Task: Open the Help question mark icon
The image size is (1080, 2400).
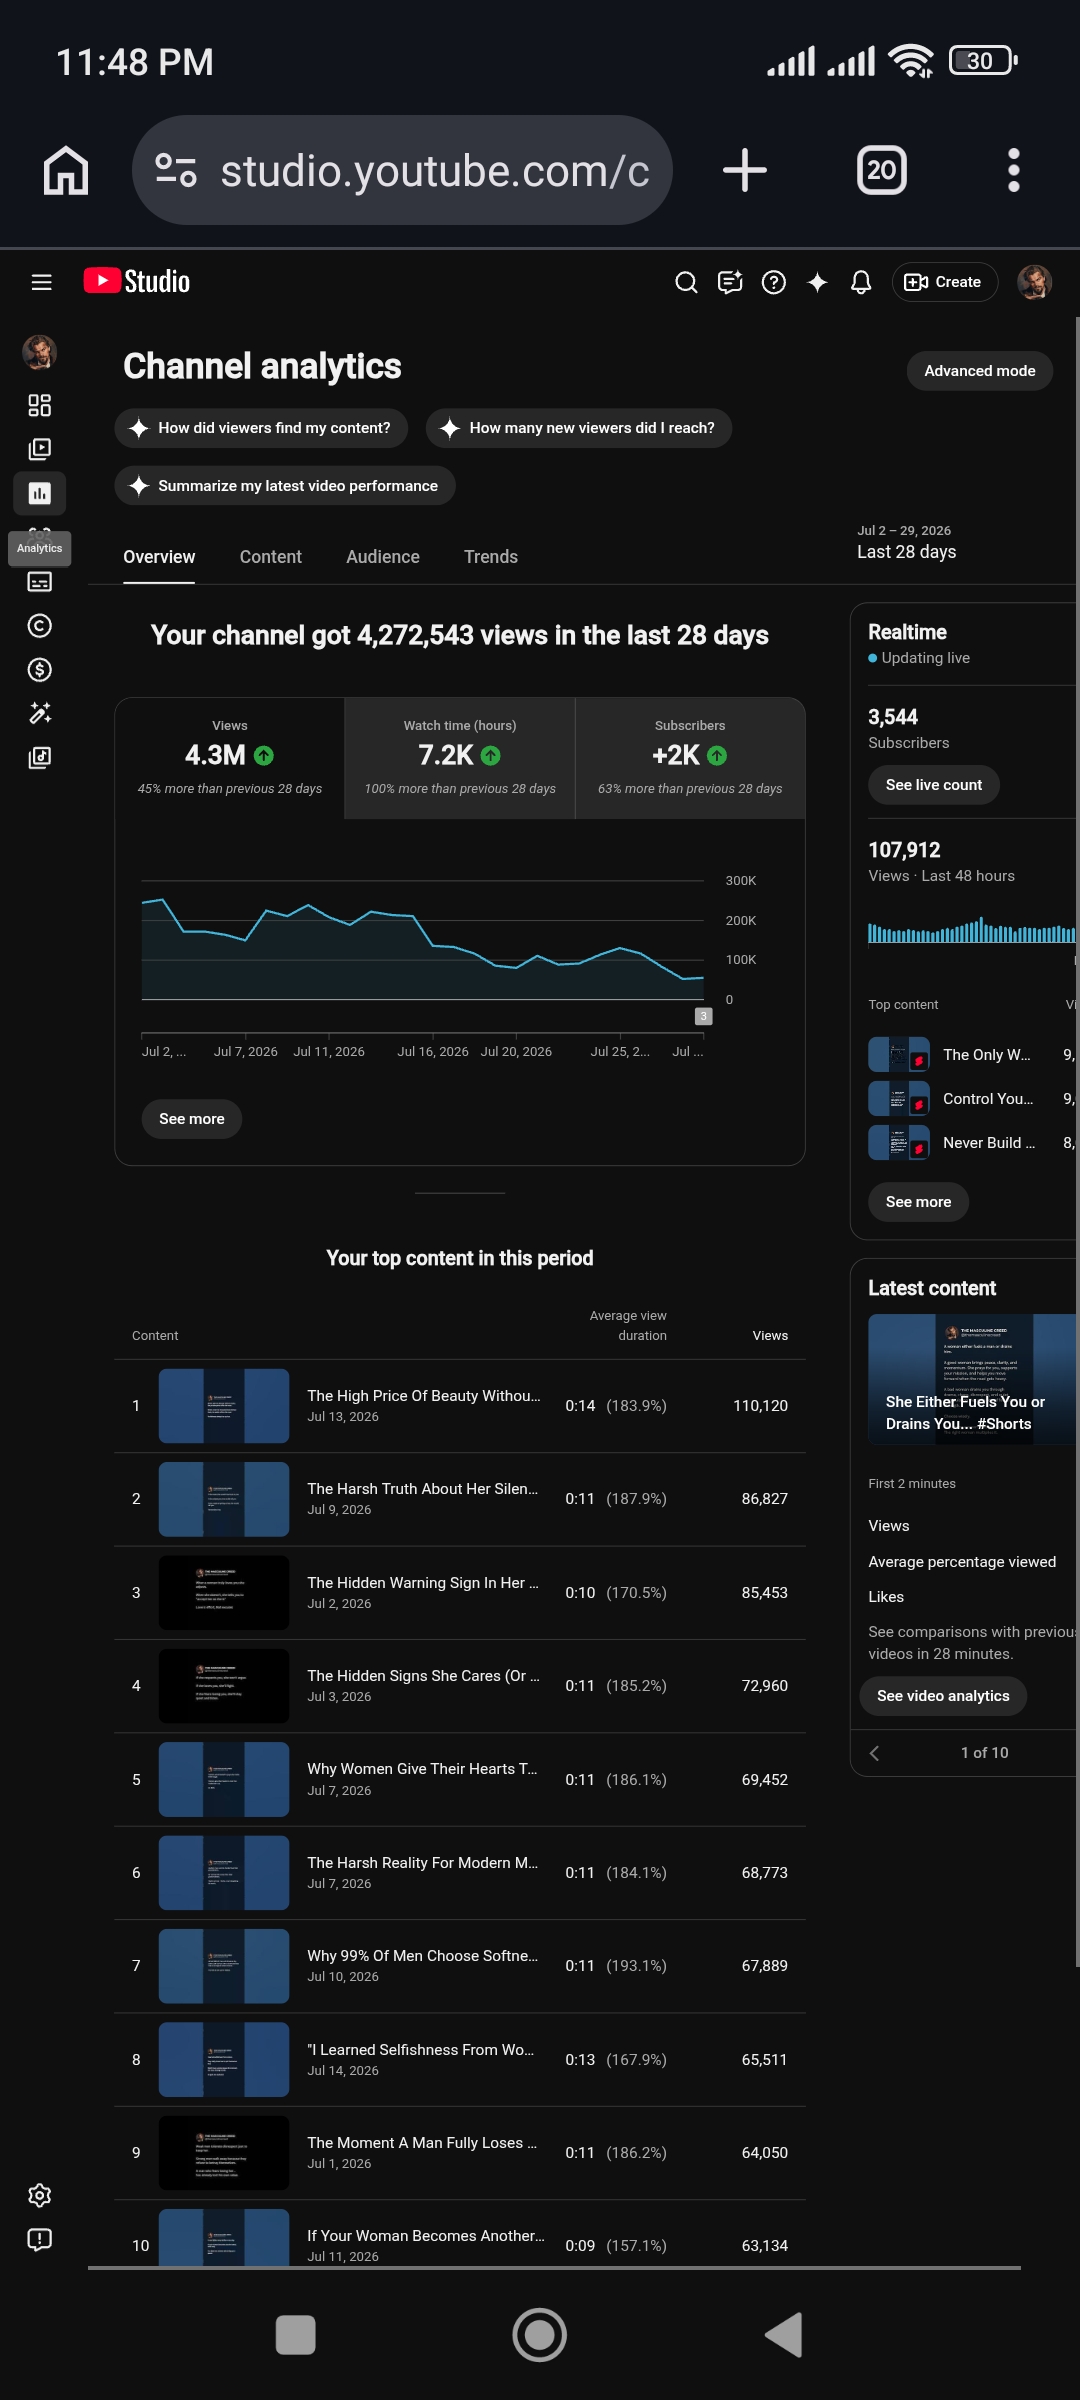Action: click(773, 282)
